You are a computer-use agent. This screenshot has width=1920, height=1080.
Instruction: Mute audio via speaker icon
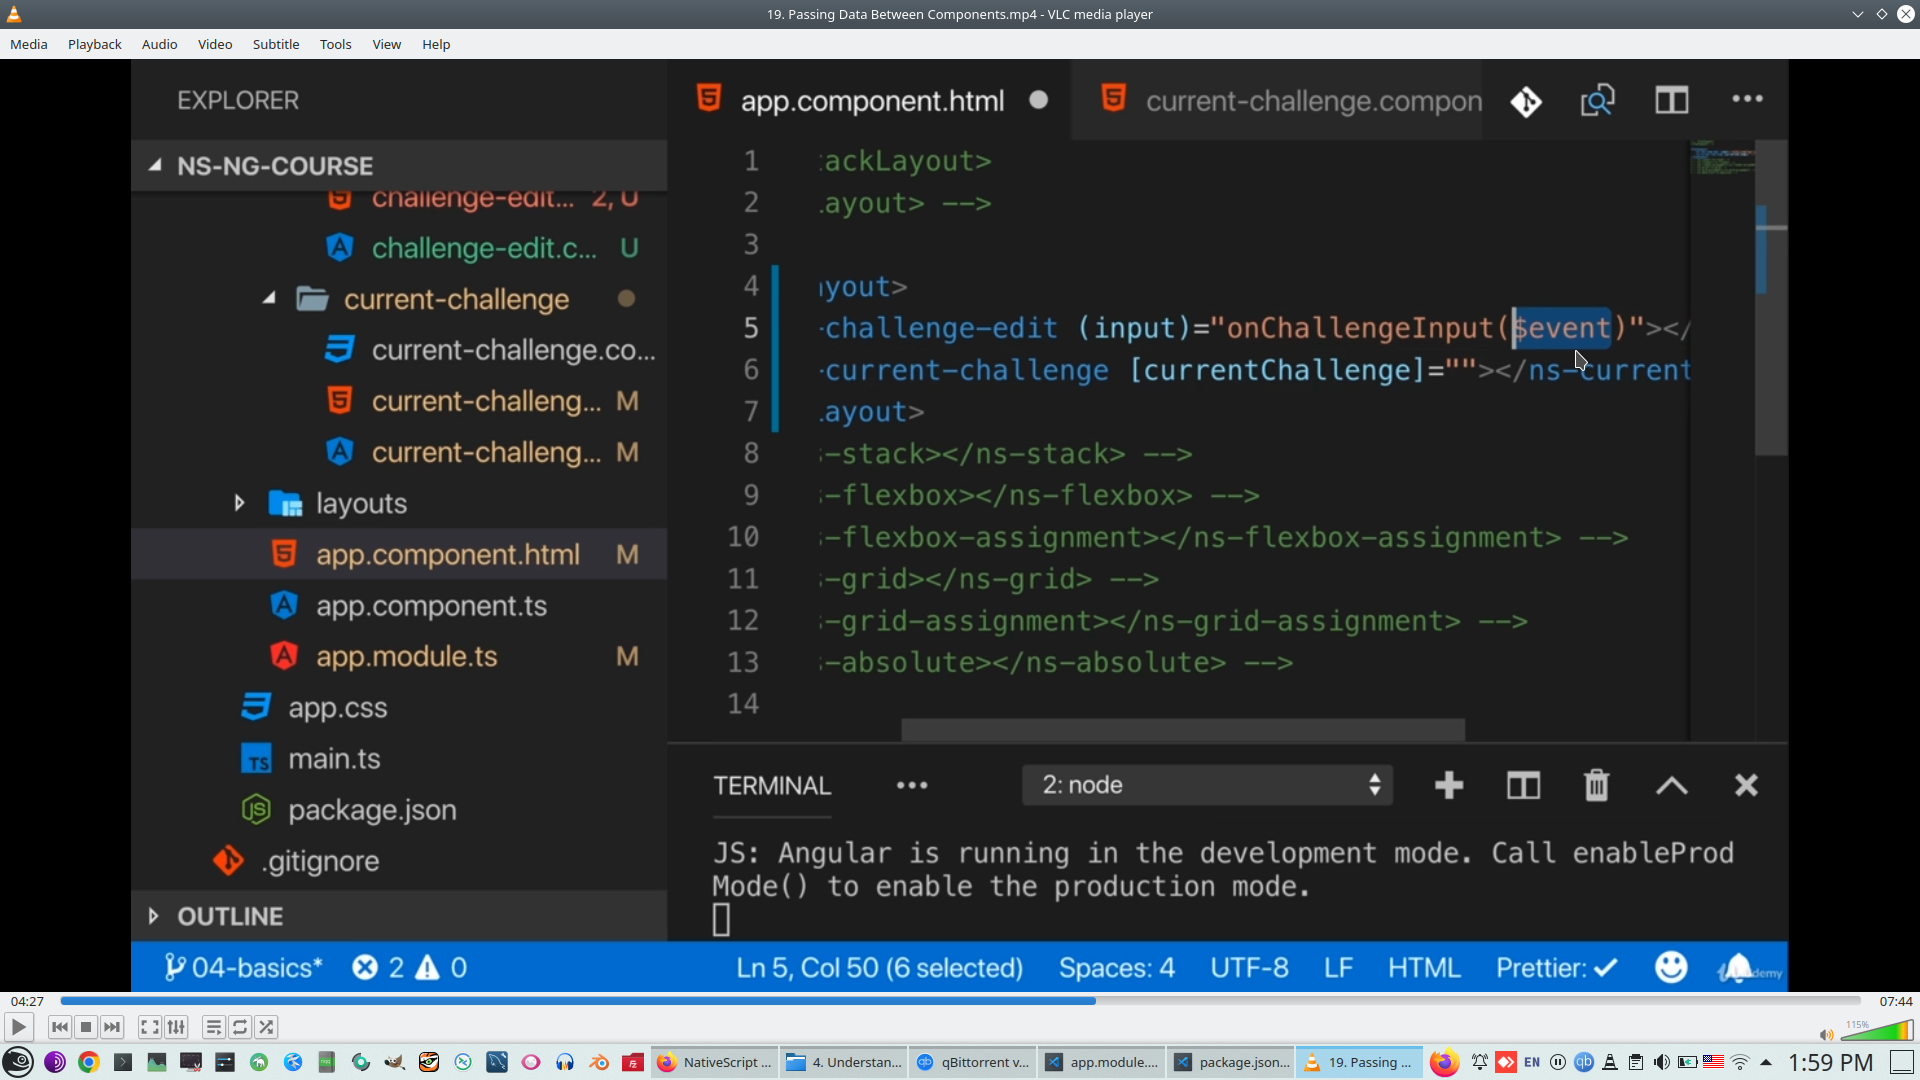tap(1826, 1035)
